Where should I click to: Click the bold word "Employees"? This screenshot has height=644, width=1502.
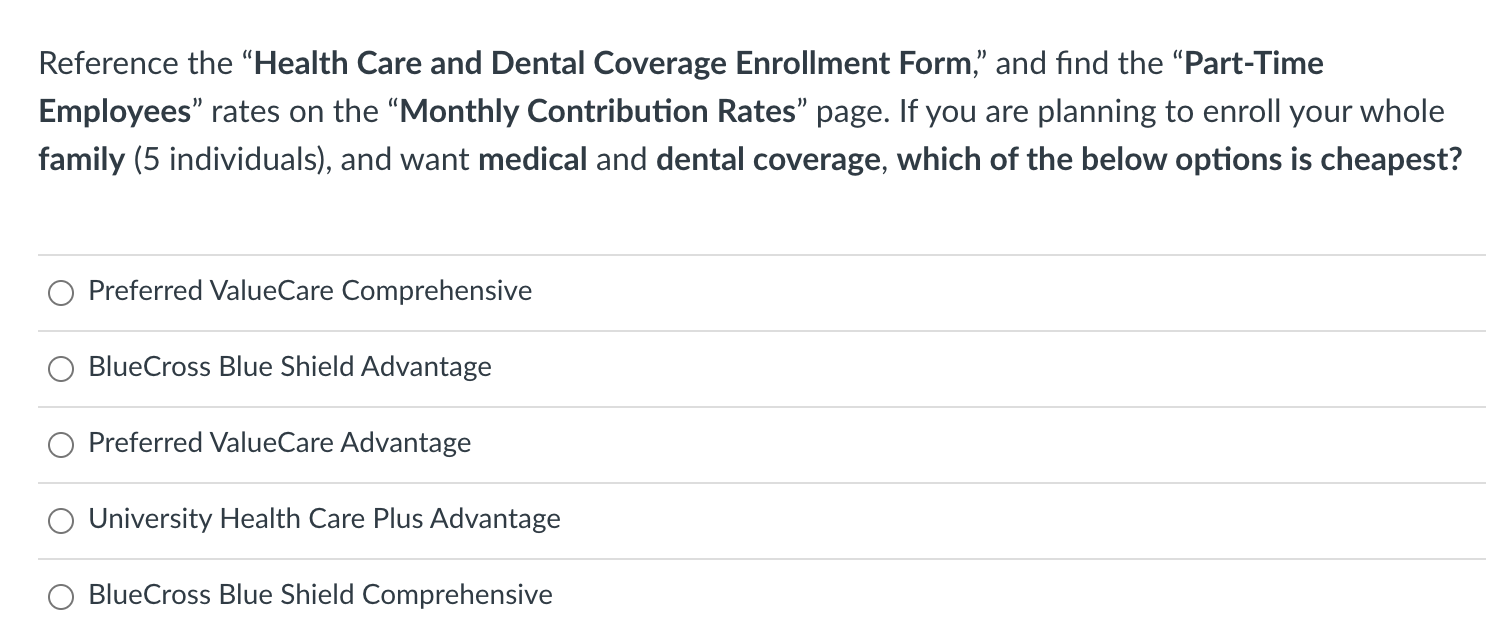(x=115, y=111)
